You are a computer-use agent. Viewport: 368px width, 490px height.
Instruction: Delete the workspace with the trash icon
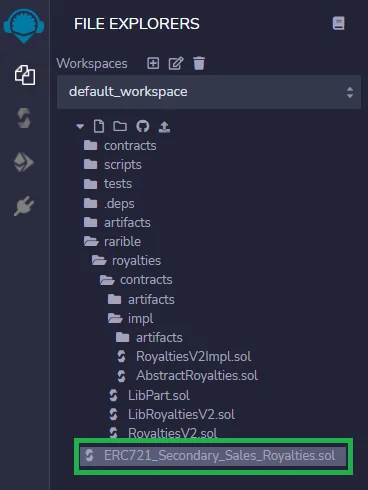[x=199, y=63]
